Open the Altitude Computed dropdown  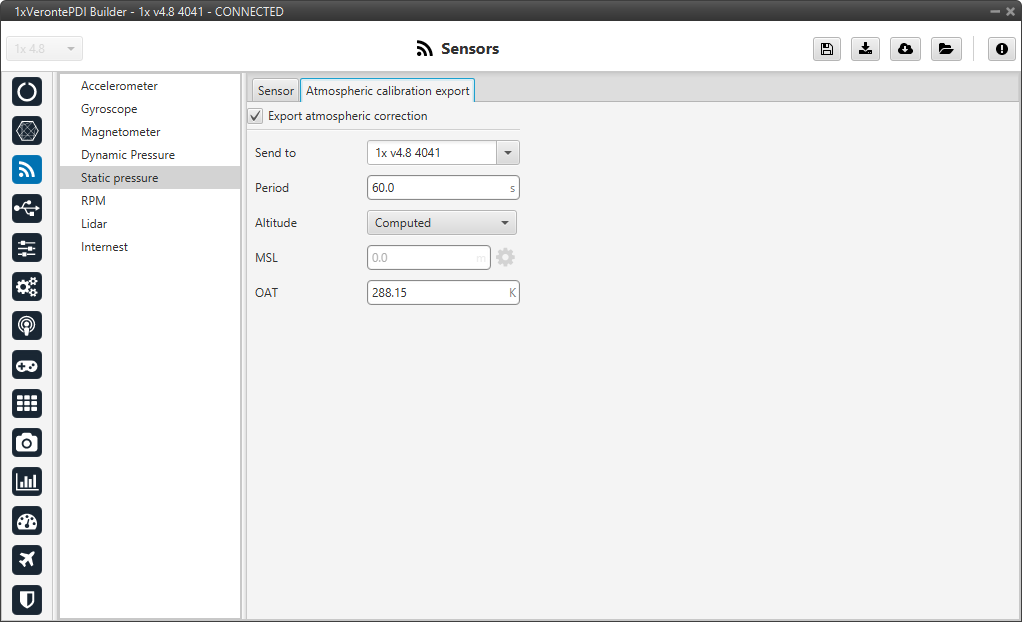[441, 223]
